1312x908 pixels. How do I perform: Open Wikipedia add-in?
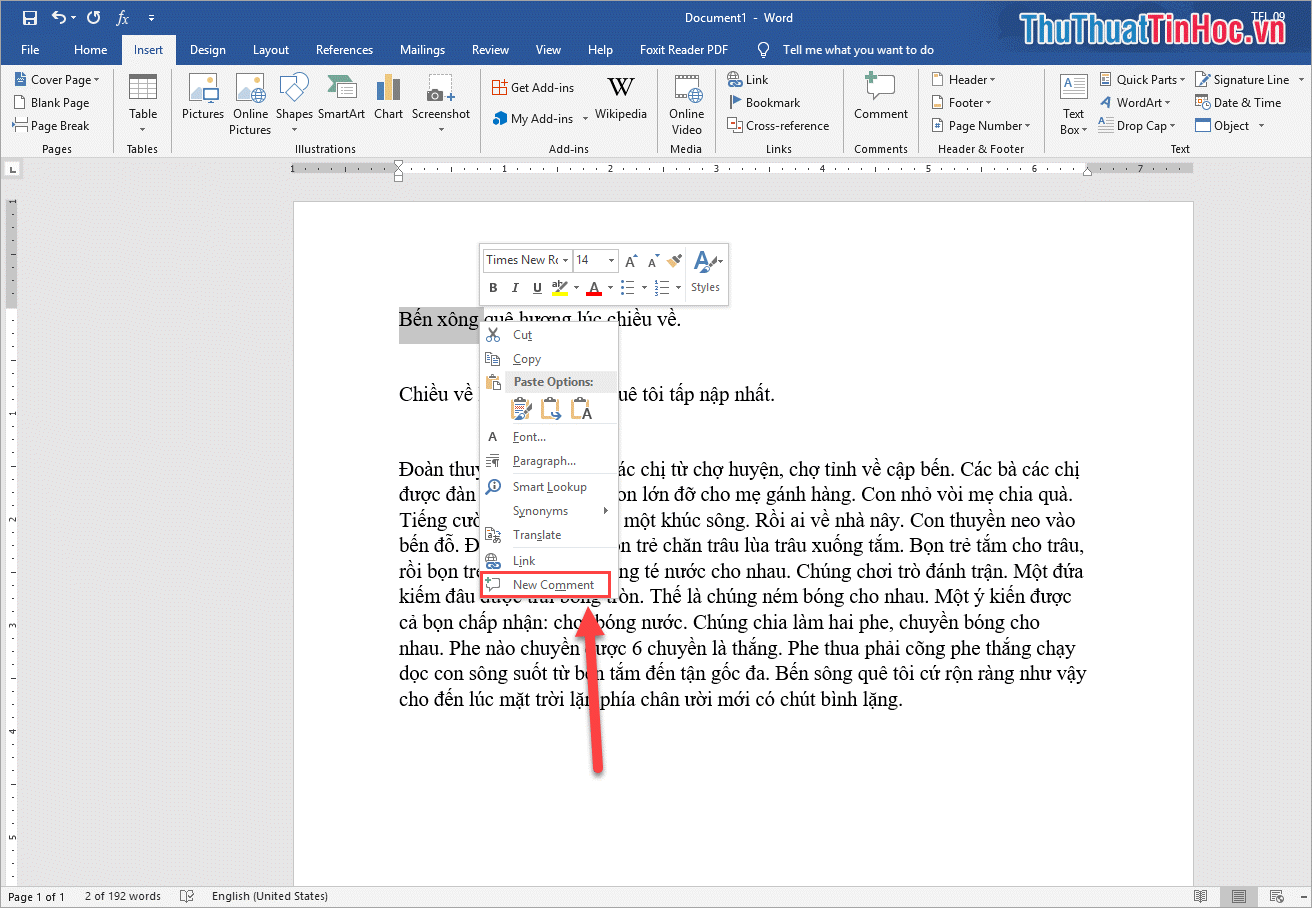coord(621,98)
